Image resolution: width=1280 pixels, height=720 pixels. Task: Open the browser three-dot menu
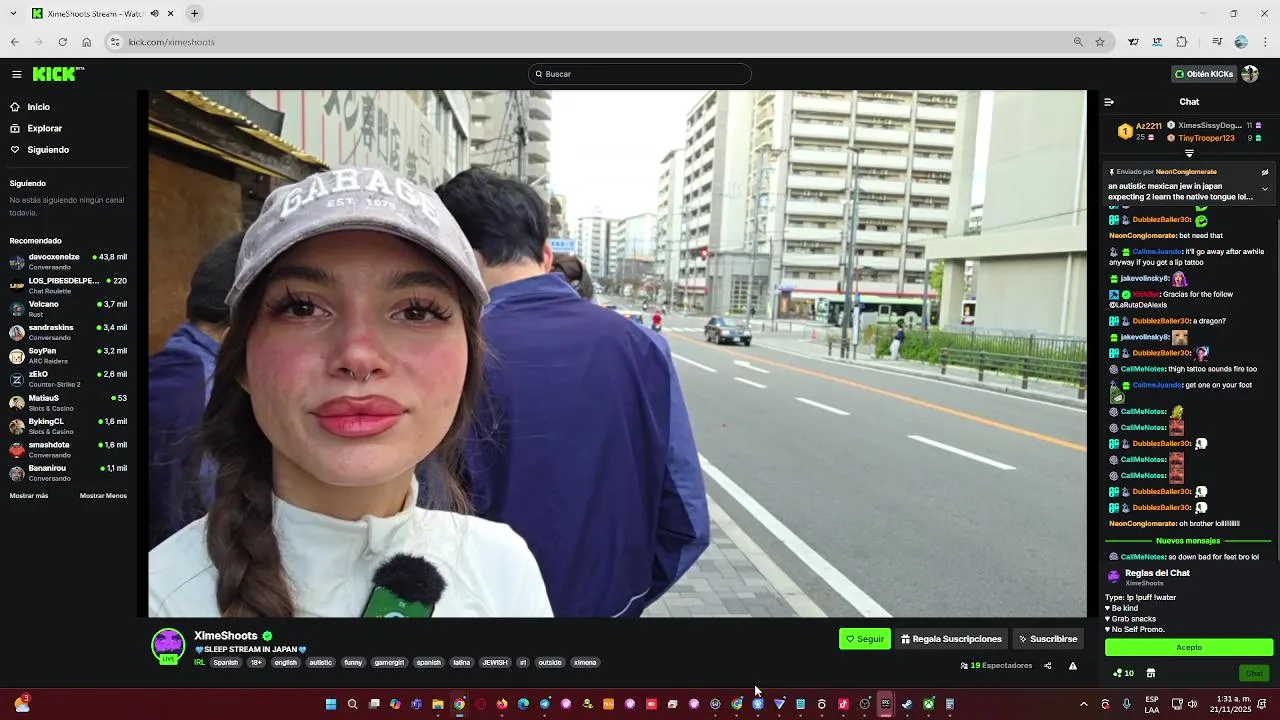click(x=1266, y=42)
